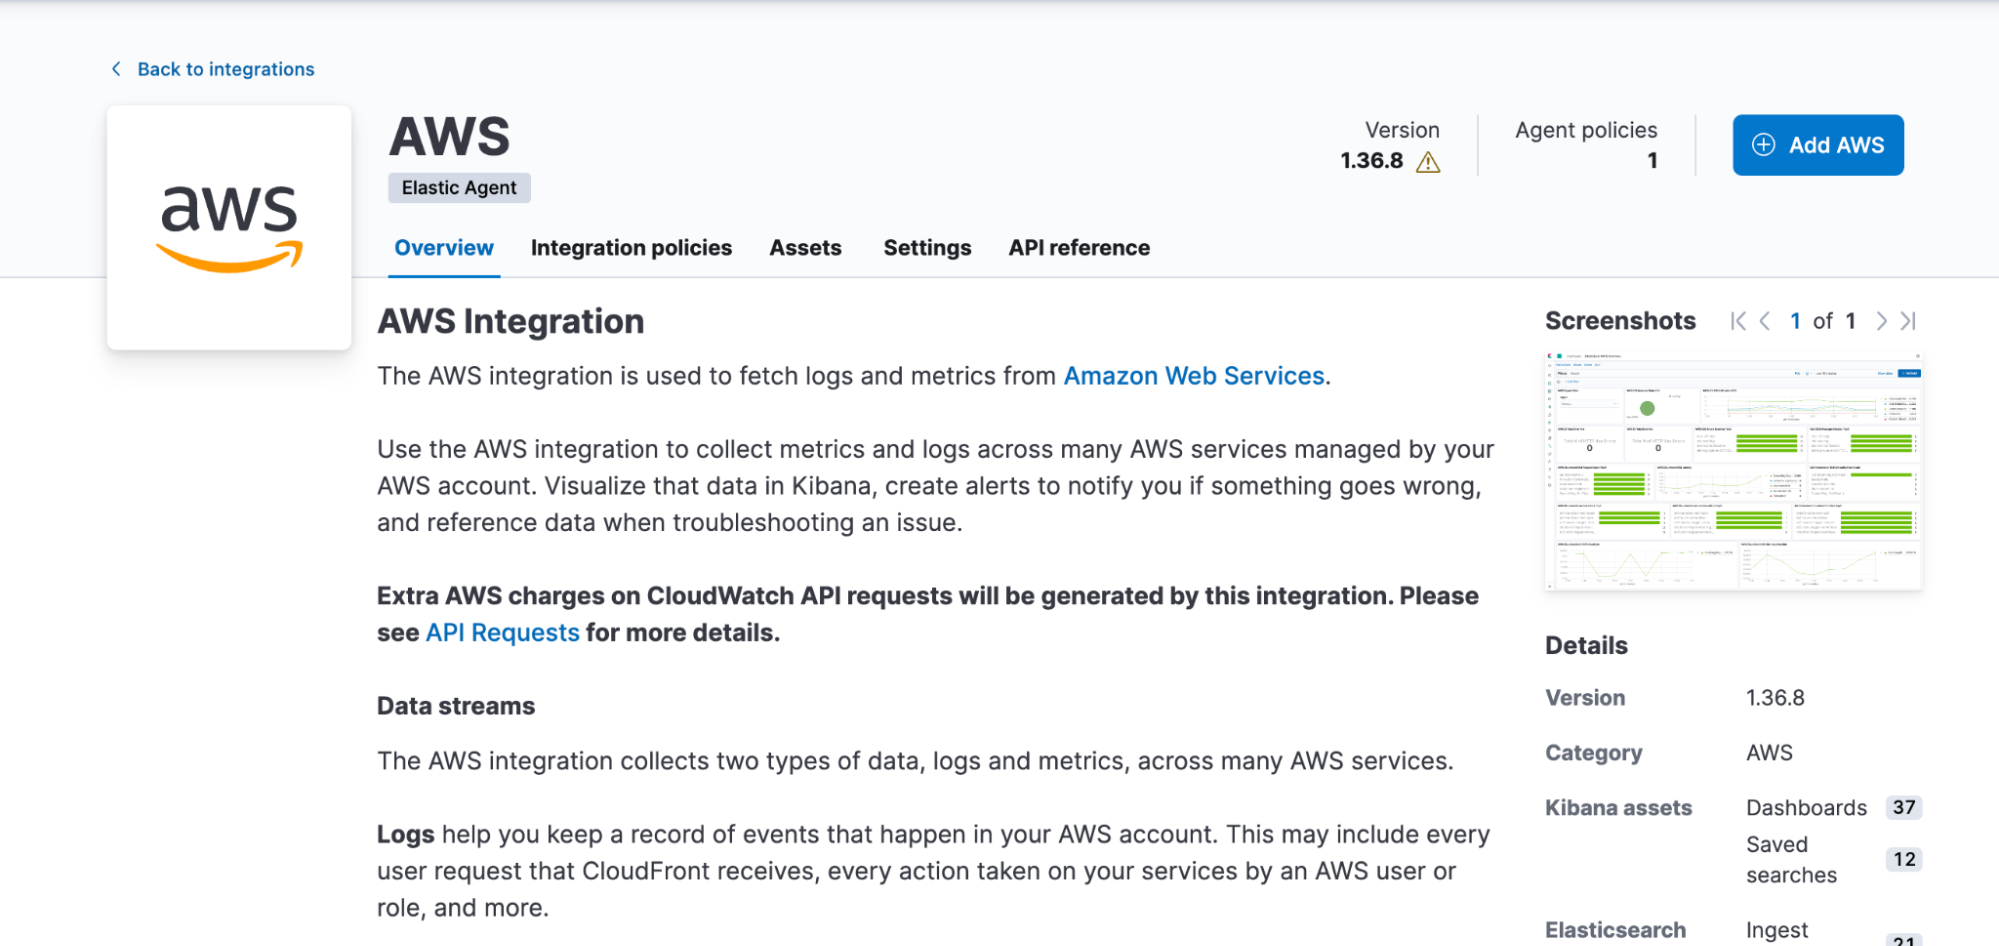Click the plus icon in Add AWS
This screenshot has width=1999, height=946.
1764,145
